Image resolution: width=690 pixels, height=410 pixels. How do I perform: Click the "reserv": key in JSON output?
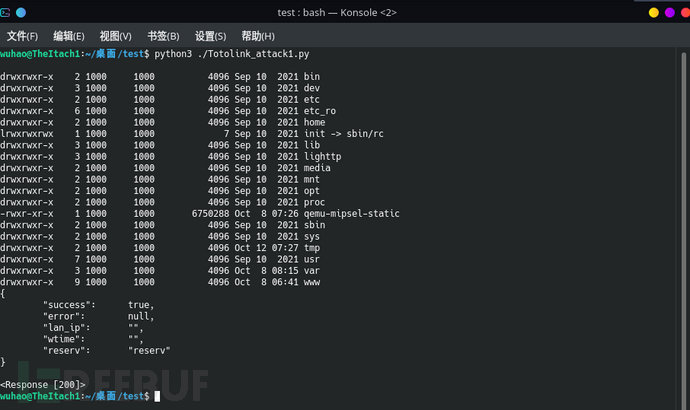click(x=66, y=351)
